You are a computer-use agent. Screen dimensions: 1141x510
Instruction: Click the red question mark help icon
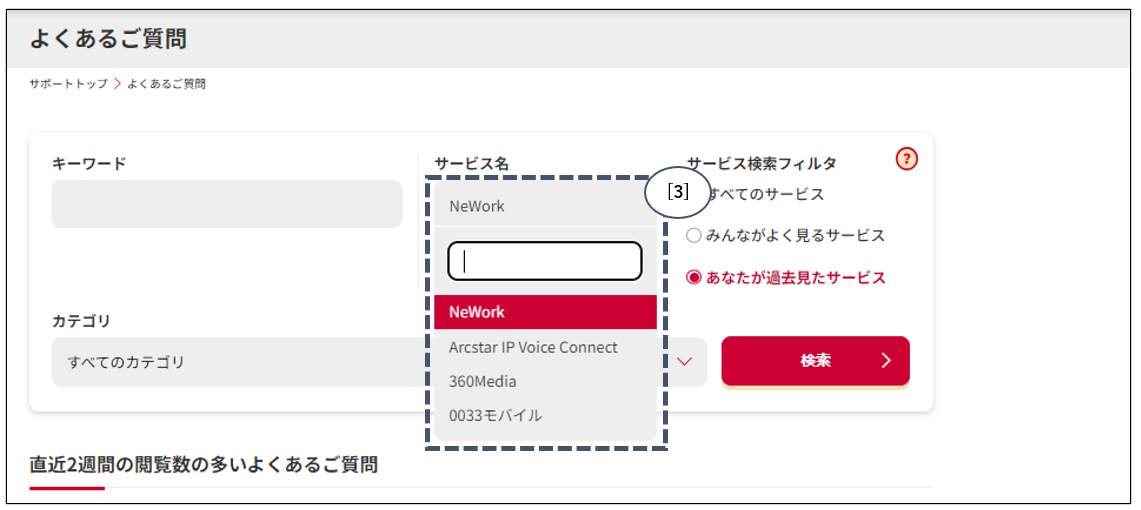(906, 159)
